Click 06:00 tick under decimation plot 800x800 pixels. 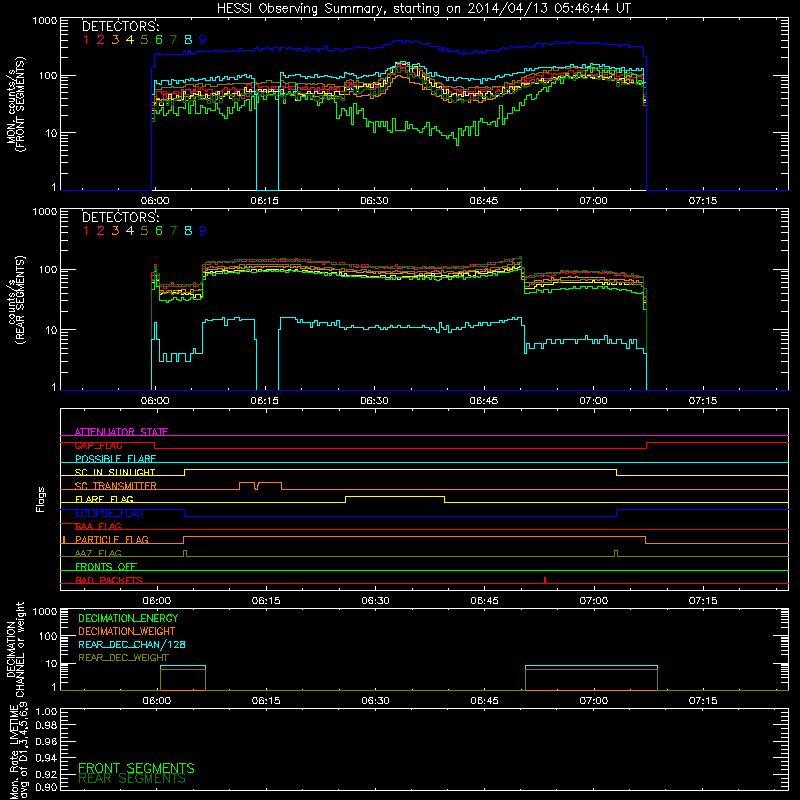pos(157,701)
